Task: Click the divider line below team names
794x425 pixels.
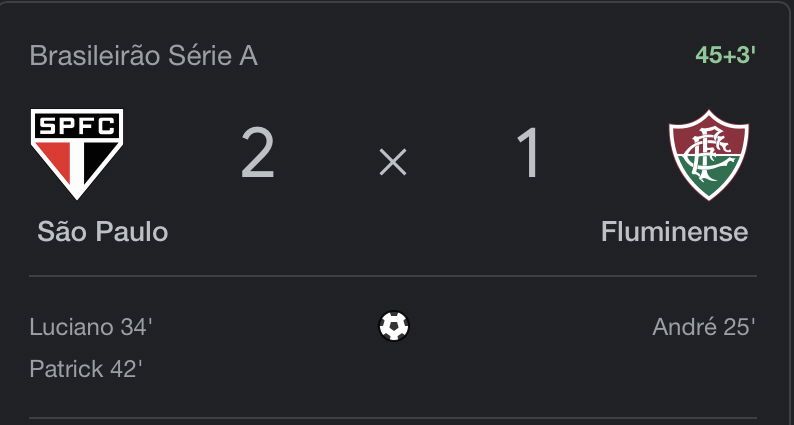Action: 393,276
